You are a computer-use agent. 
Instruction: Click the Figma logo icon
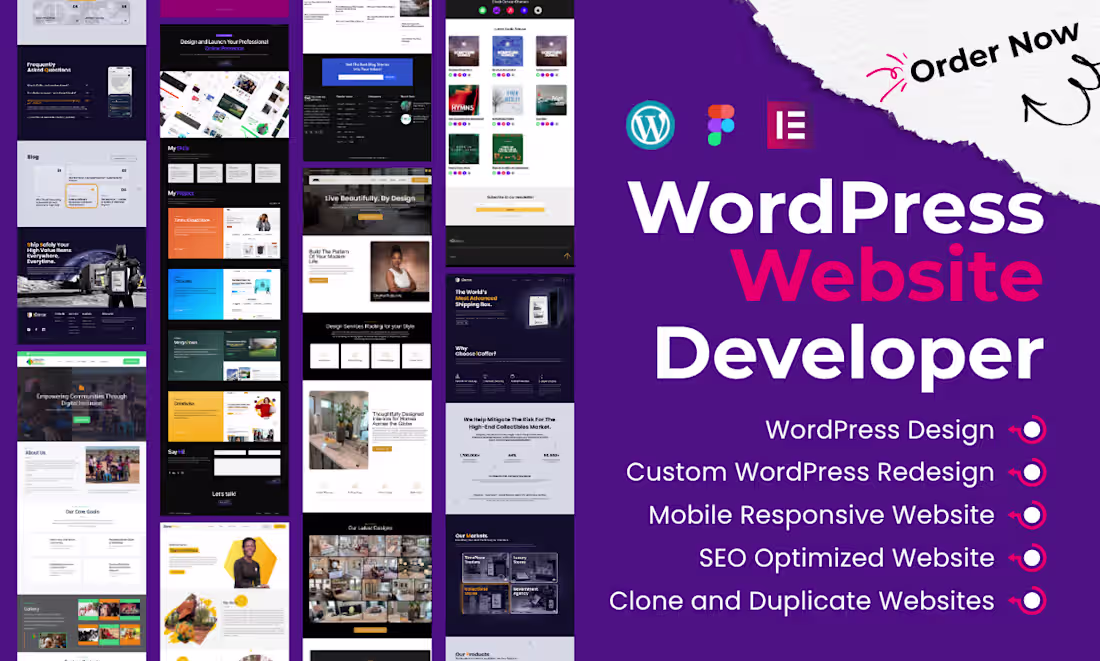pos(720,125)
